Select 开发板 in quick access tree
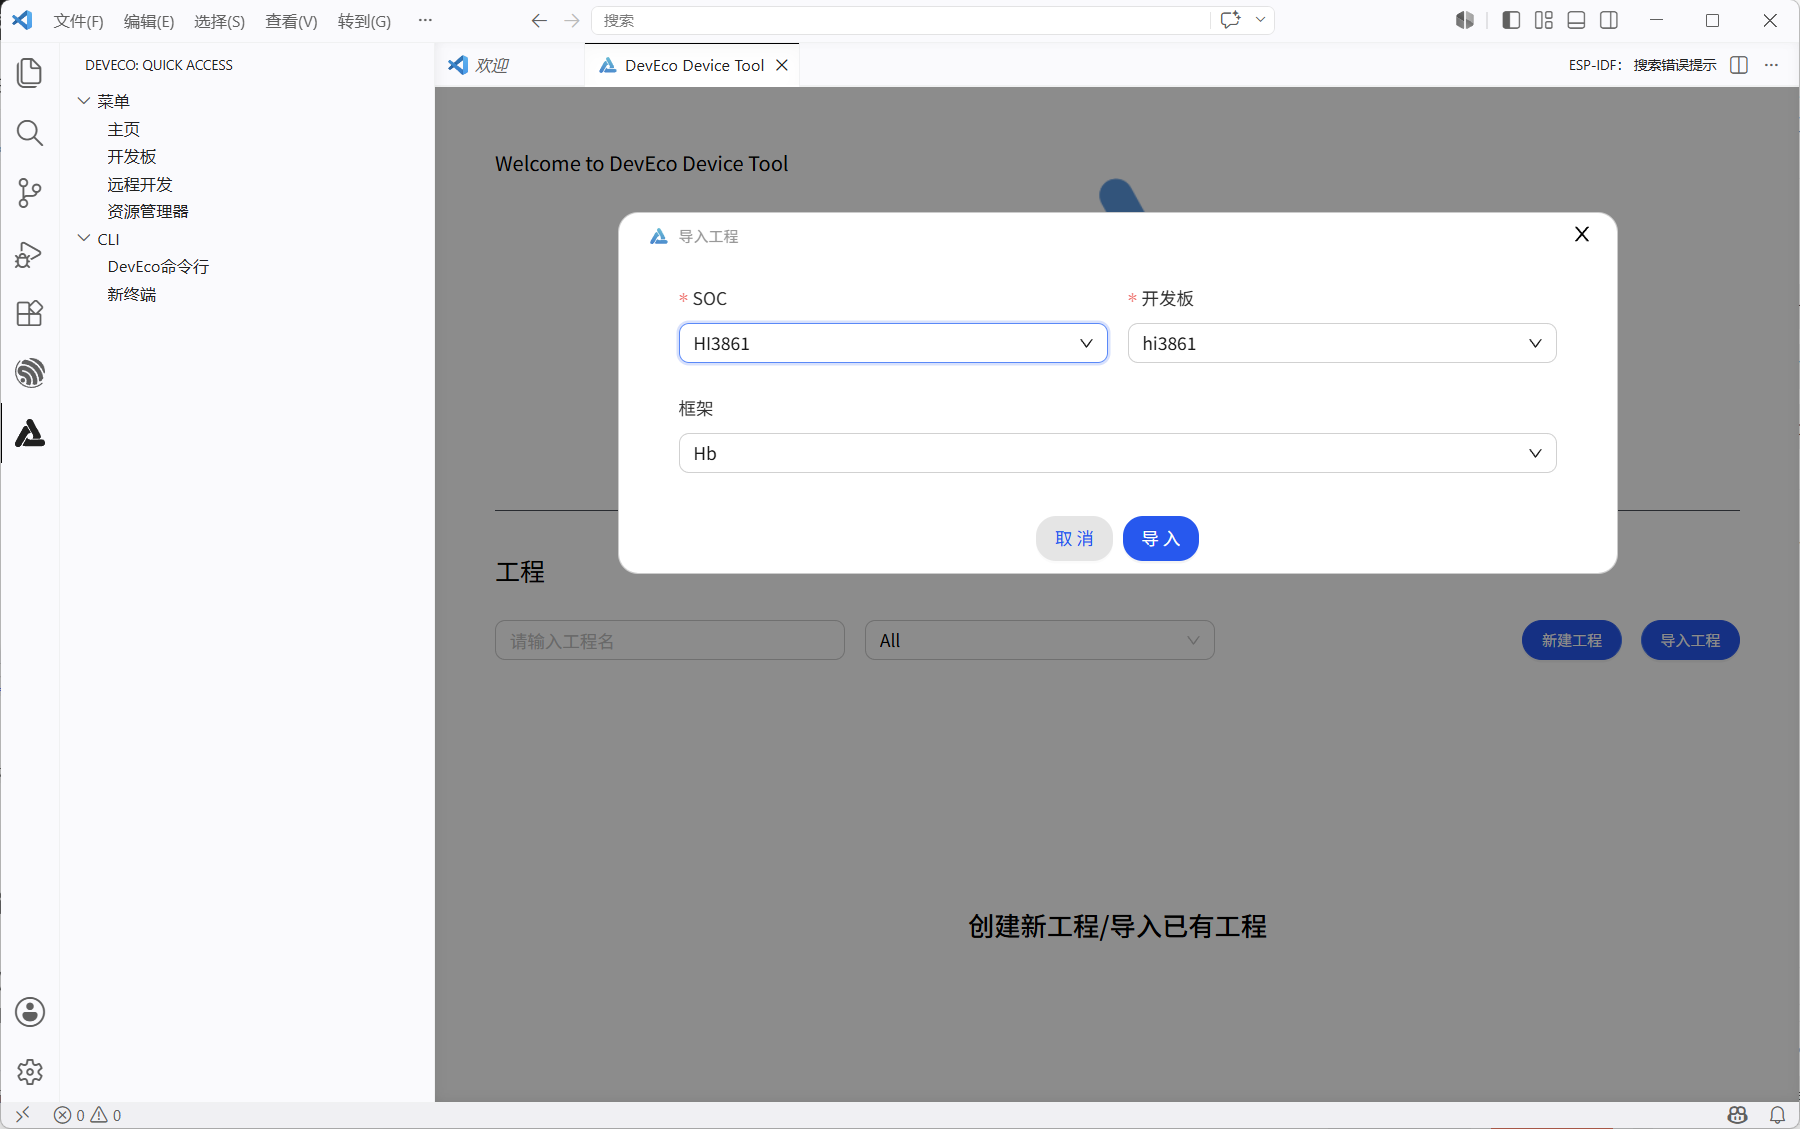This screenshot has width=1800, height=1129. [132, 157]
